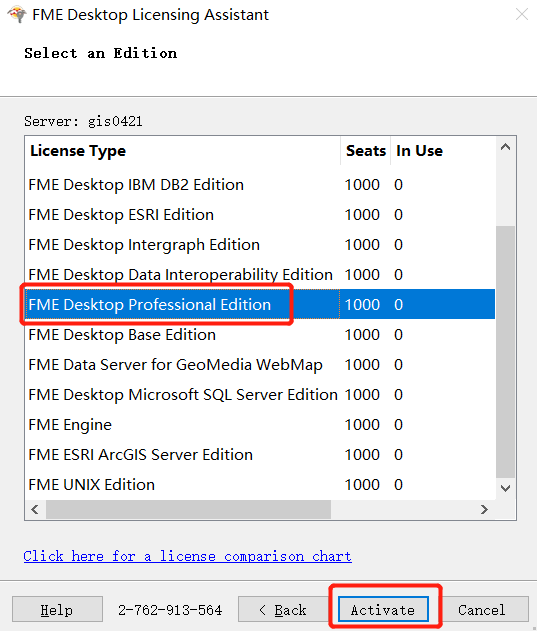Viewport: 537px width, 631px height.
Task: Select FME Desktop IBM DB2 Edition
Action: click(260, 185)
